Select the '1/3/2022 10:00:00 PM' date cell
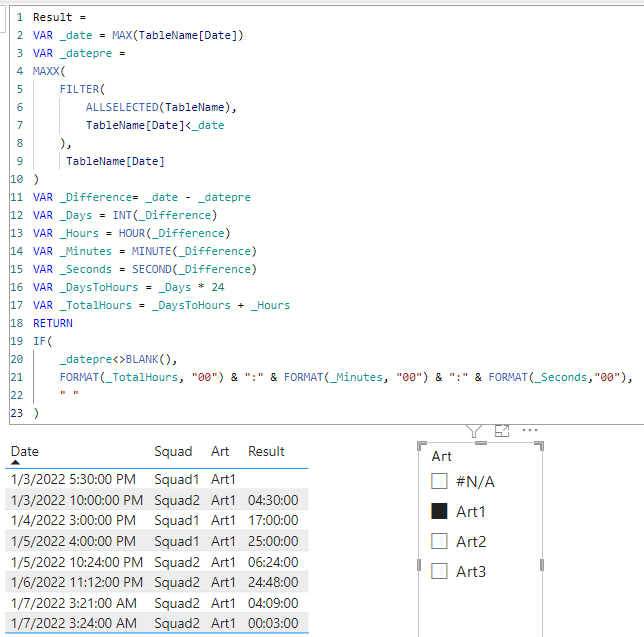 tap(77, 500)
